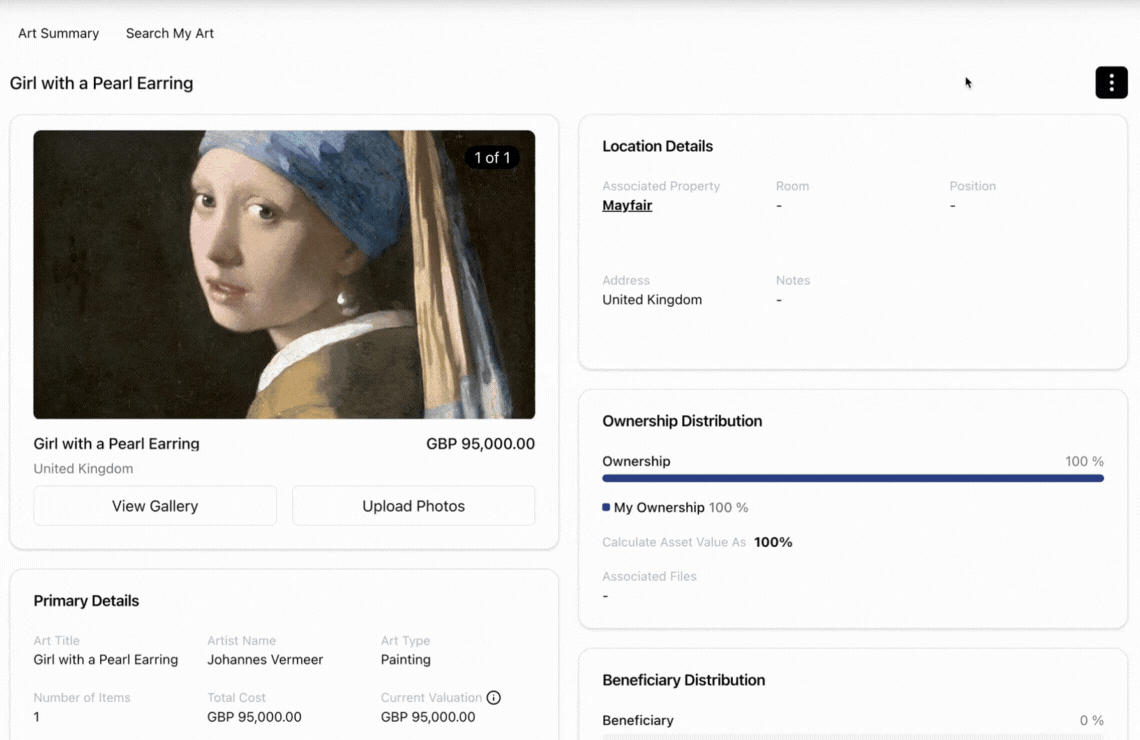Screen dimensions: 1140x740
Task: Click the Calculate Asset Value As 100% figure
Action: 773,542
